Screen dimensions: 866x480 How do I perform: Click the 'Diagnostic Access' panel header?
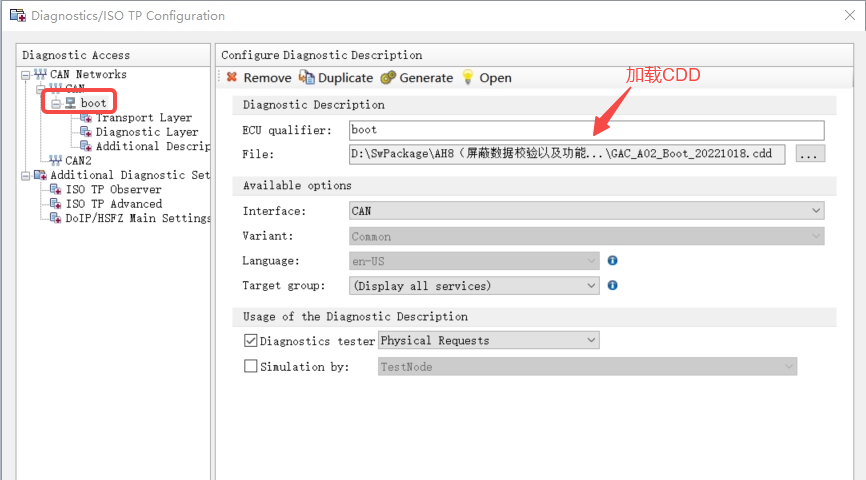point(76,55)
